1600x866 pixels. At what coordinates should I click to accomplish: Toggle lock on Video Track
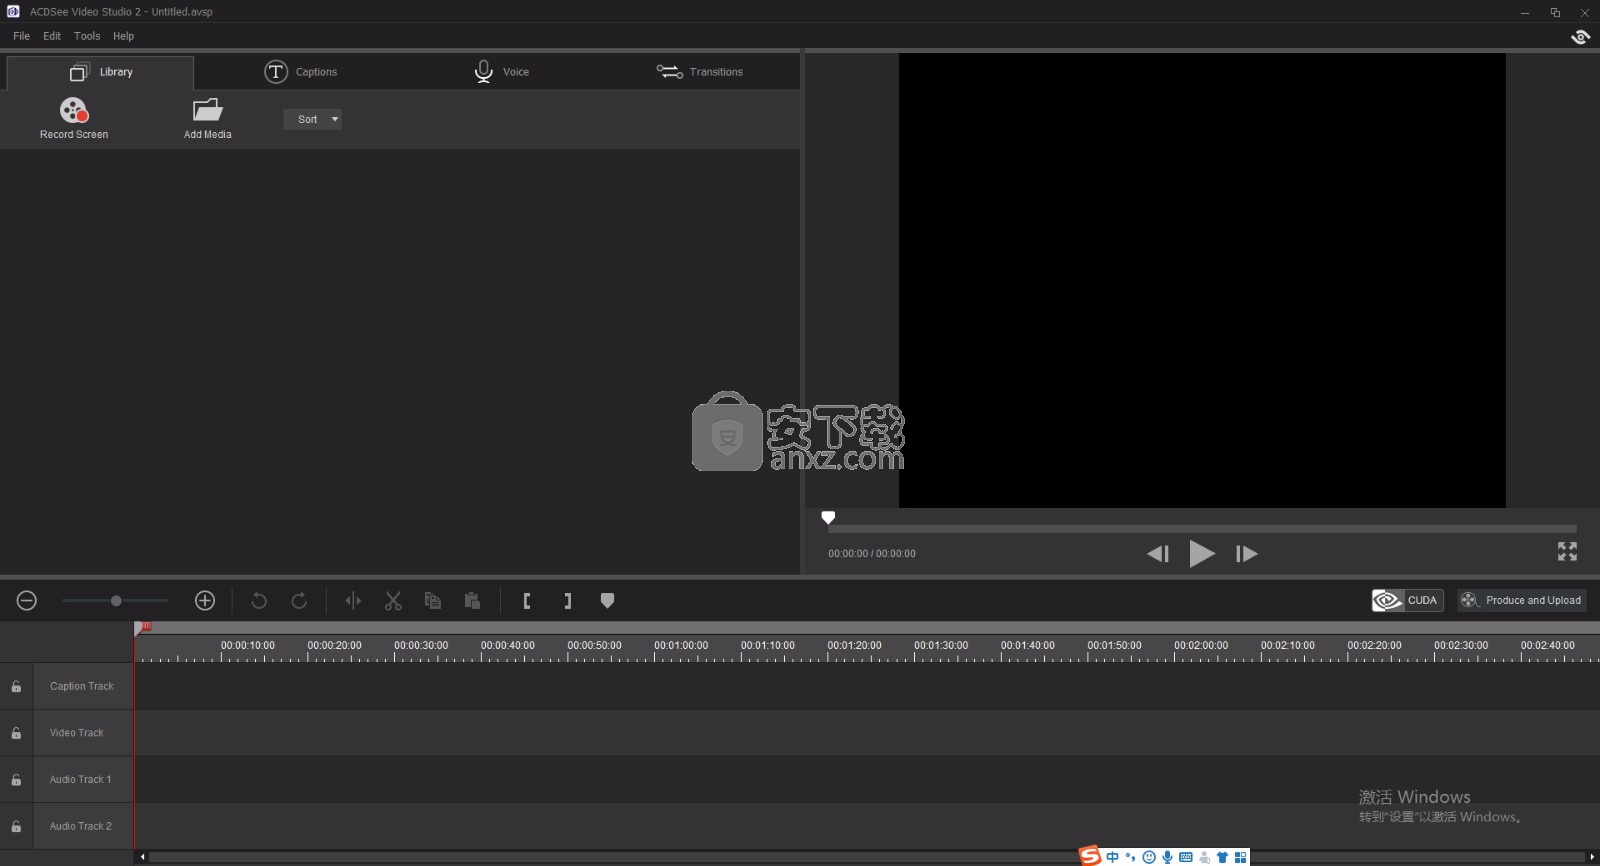[16, 733]
